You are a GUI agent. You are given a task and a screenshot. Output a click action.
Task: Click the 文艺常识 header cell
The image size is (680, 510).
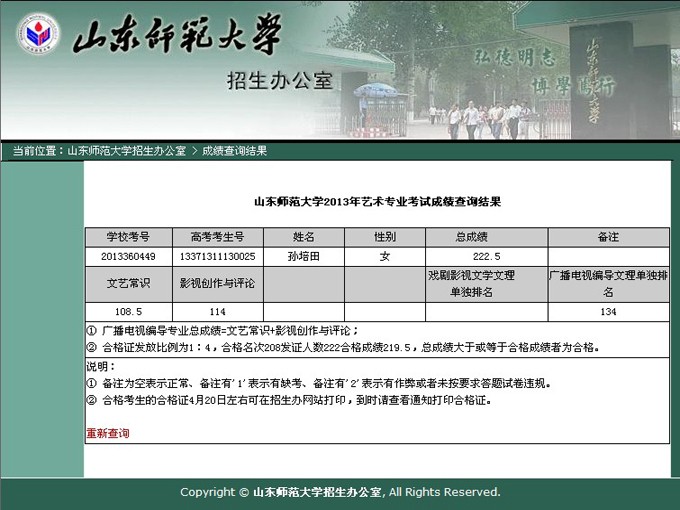pyautogui.click(x=129, y=284)
